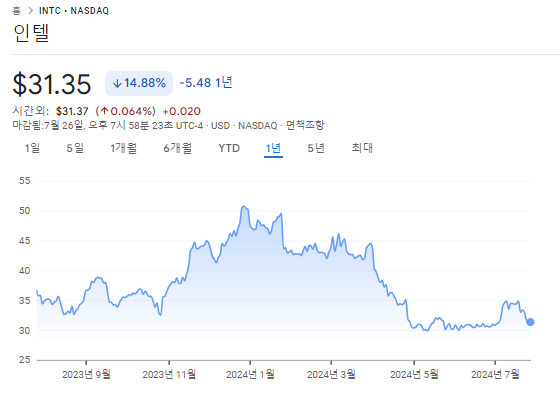Open the 홈 breadcrumb link

16,11
